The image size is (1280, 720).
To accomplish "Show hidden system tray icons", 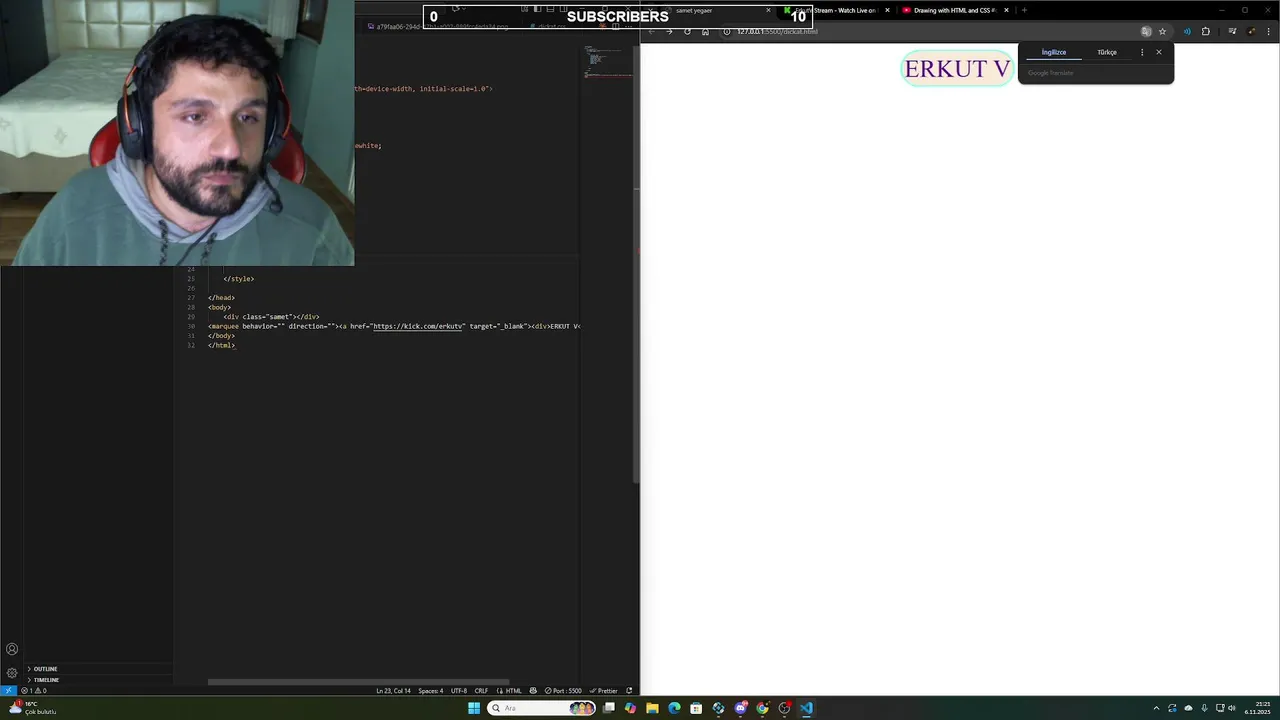I will coord(1156,708).
